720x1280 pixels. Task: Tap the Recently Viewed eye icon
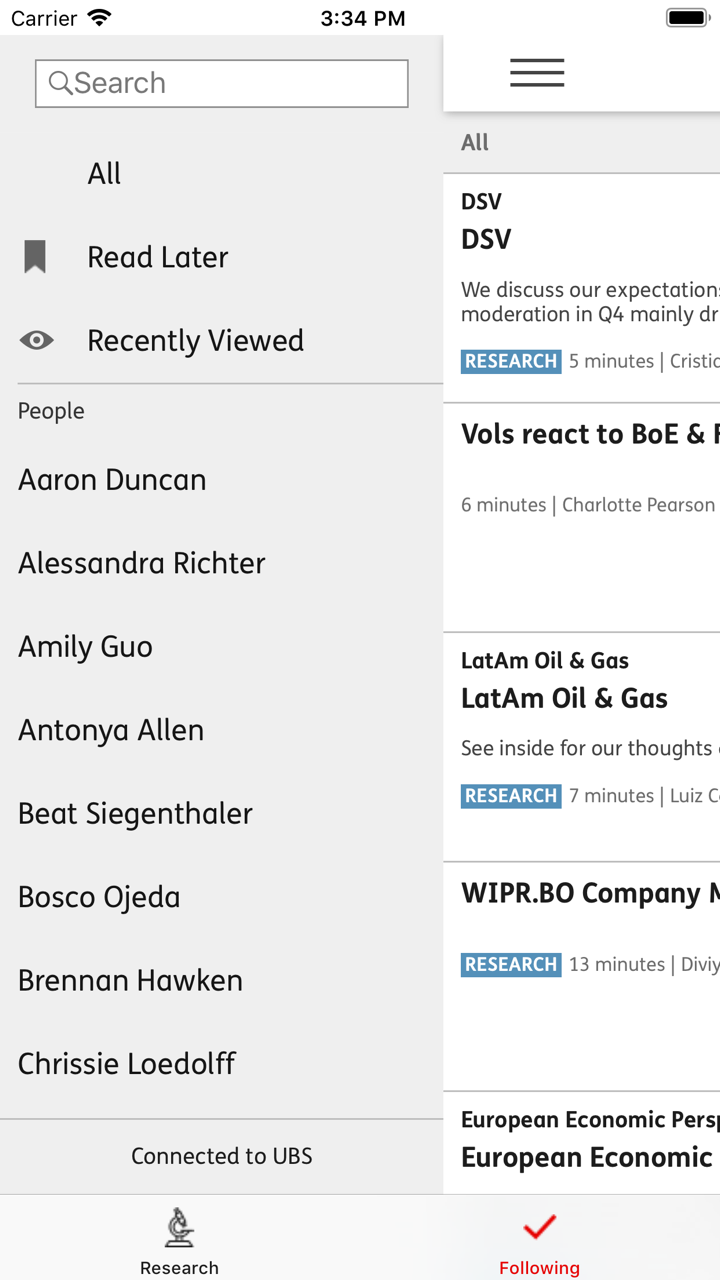(37, 340)
